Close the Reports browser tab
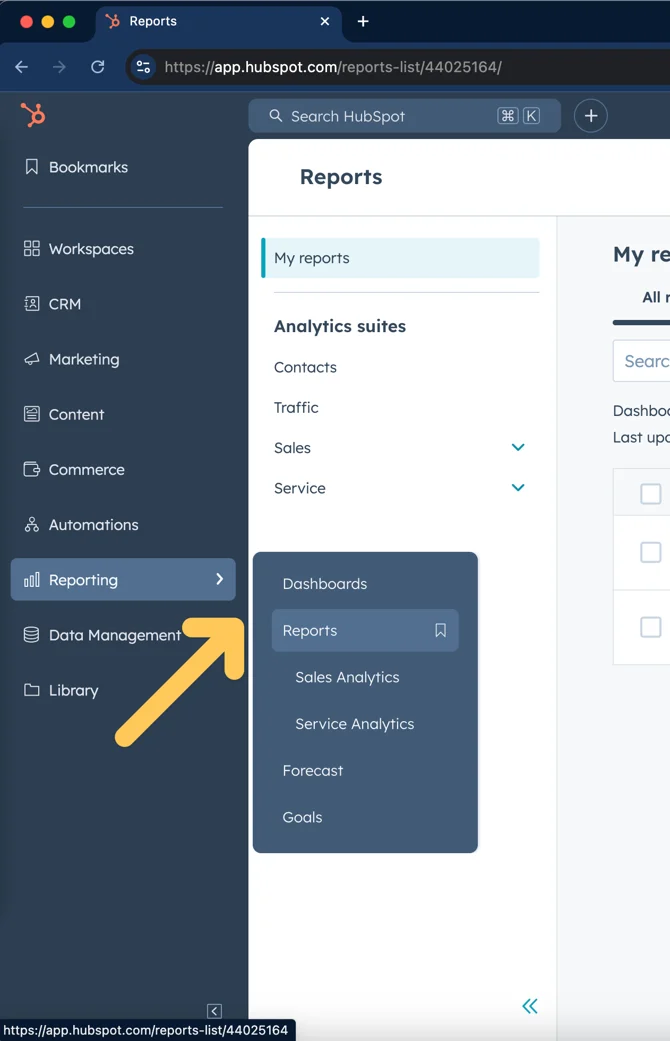This screenshot has height=1041, width=670. coord(325,21)
